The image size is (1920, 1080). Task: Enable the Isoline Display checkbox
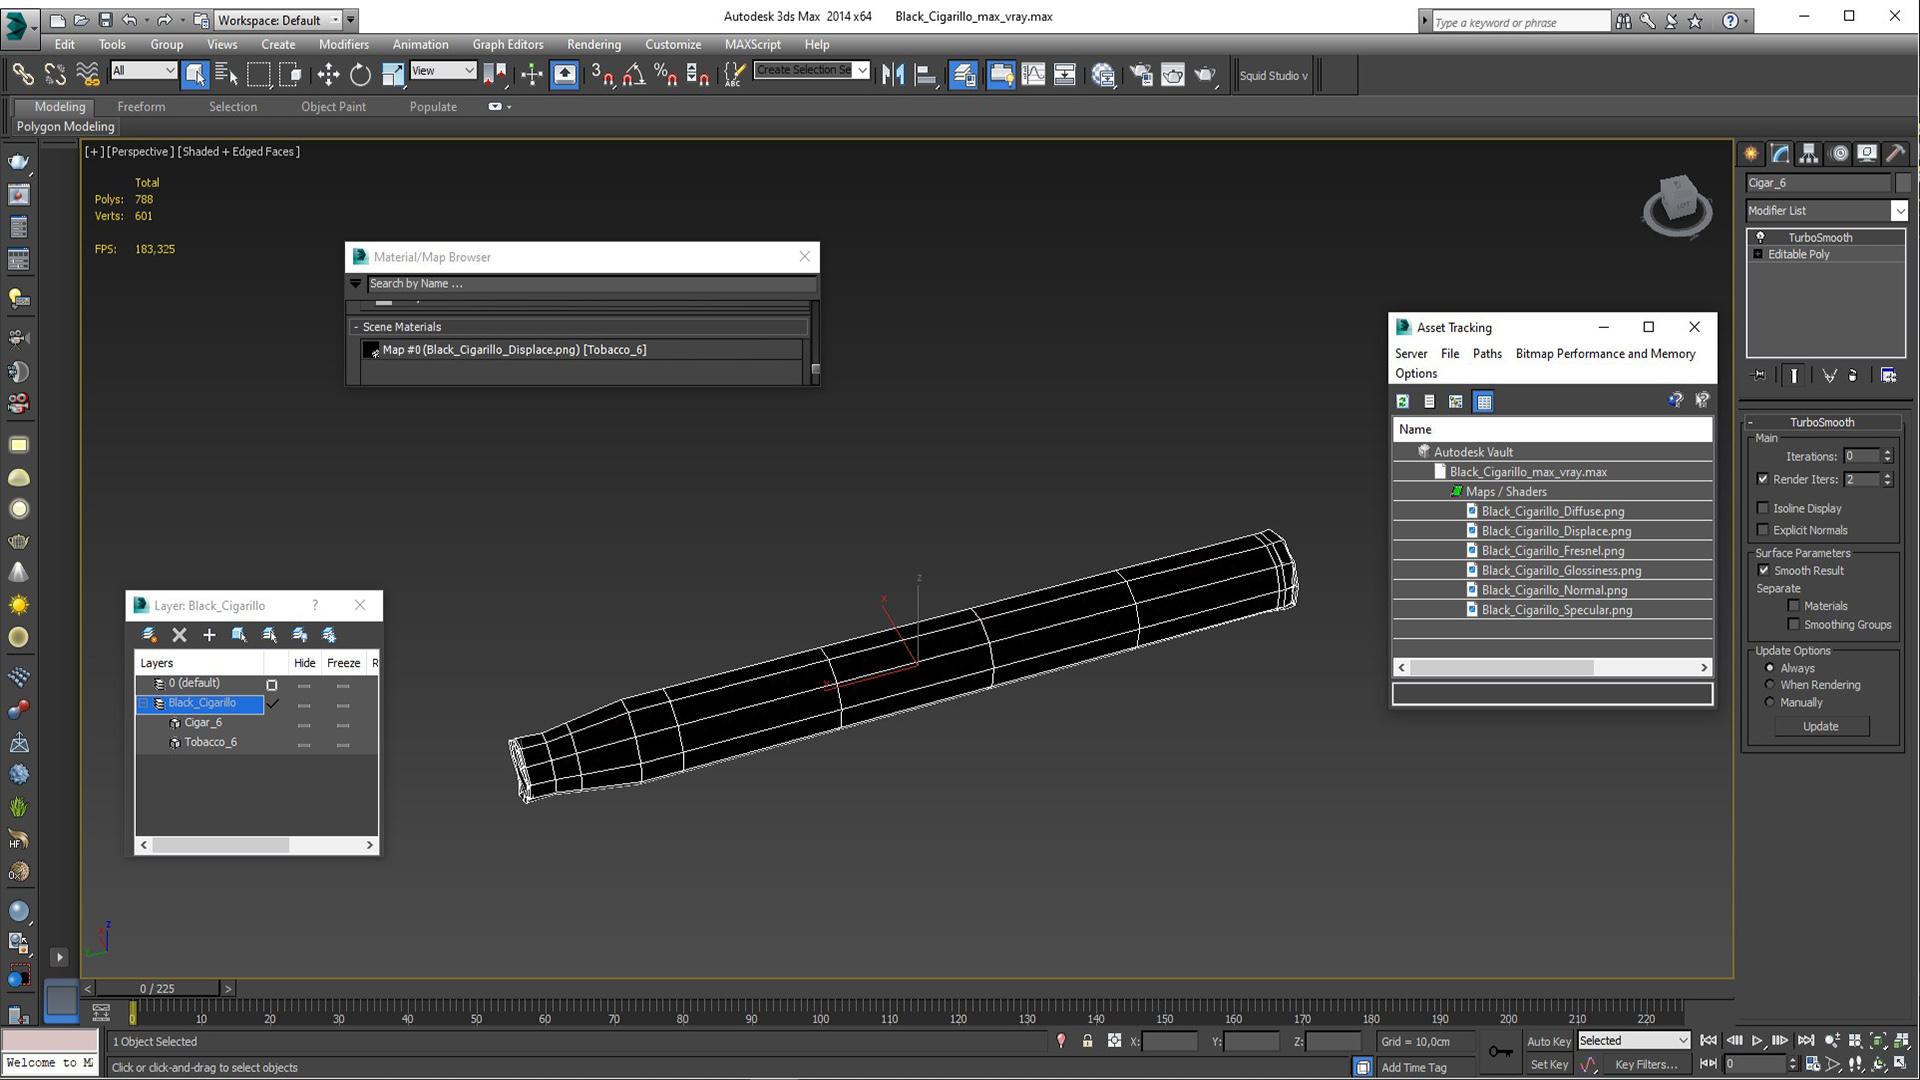coord(1764,508)
